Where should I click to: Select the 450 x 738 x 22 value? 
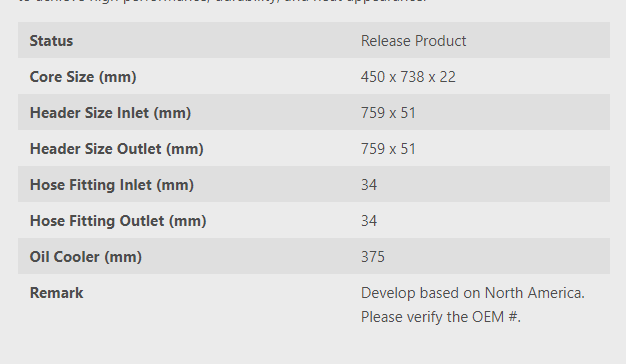click(408, 77)
